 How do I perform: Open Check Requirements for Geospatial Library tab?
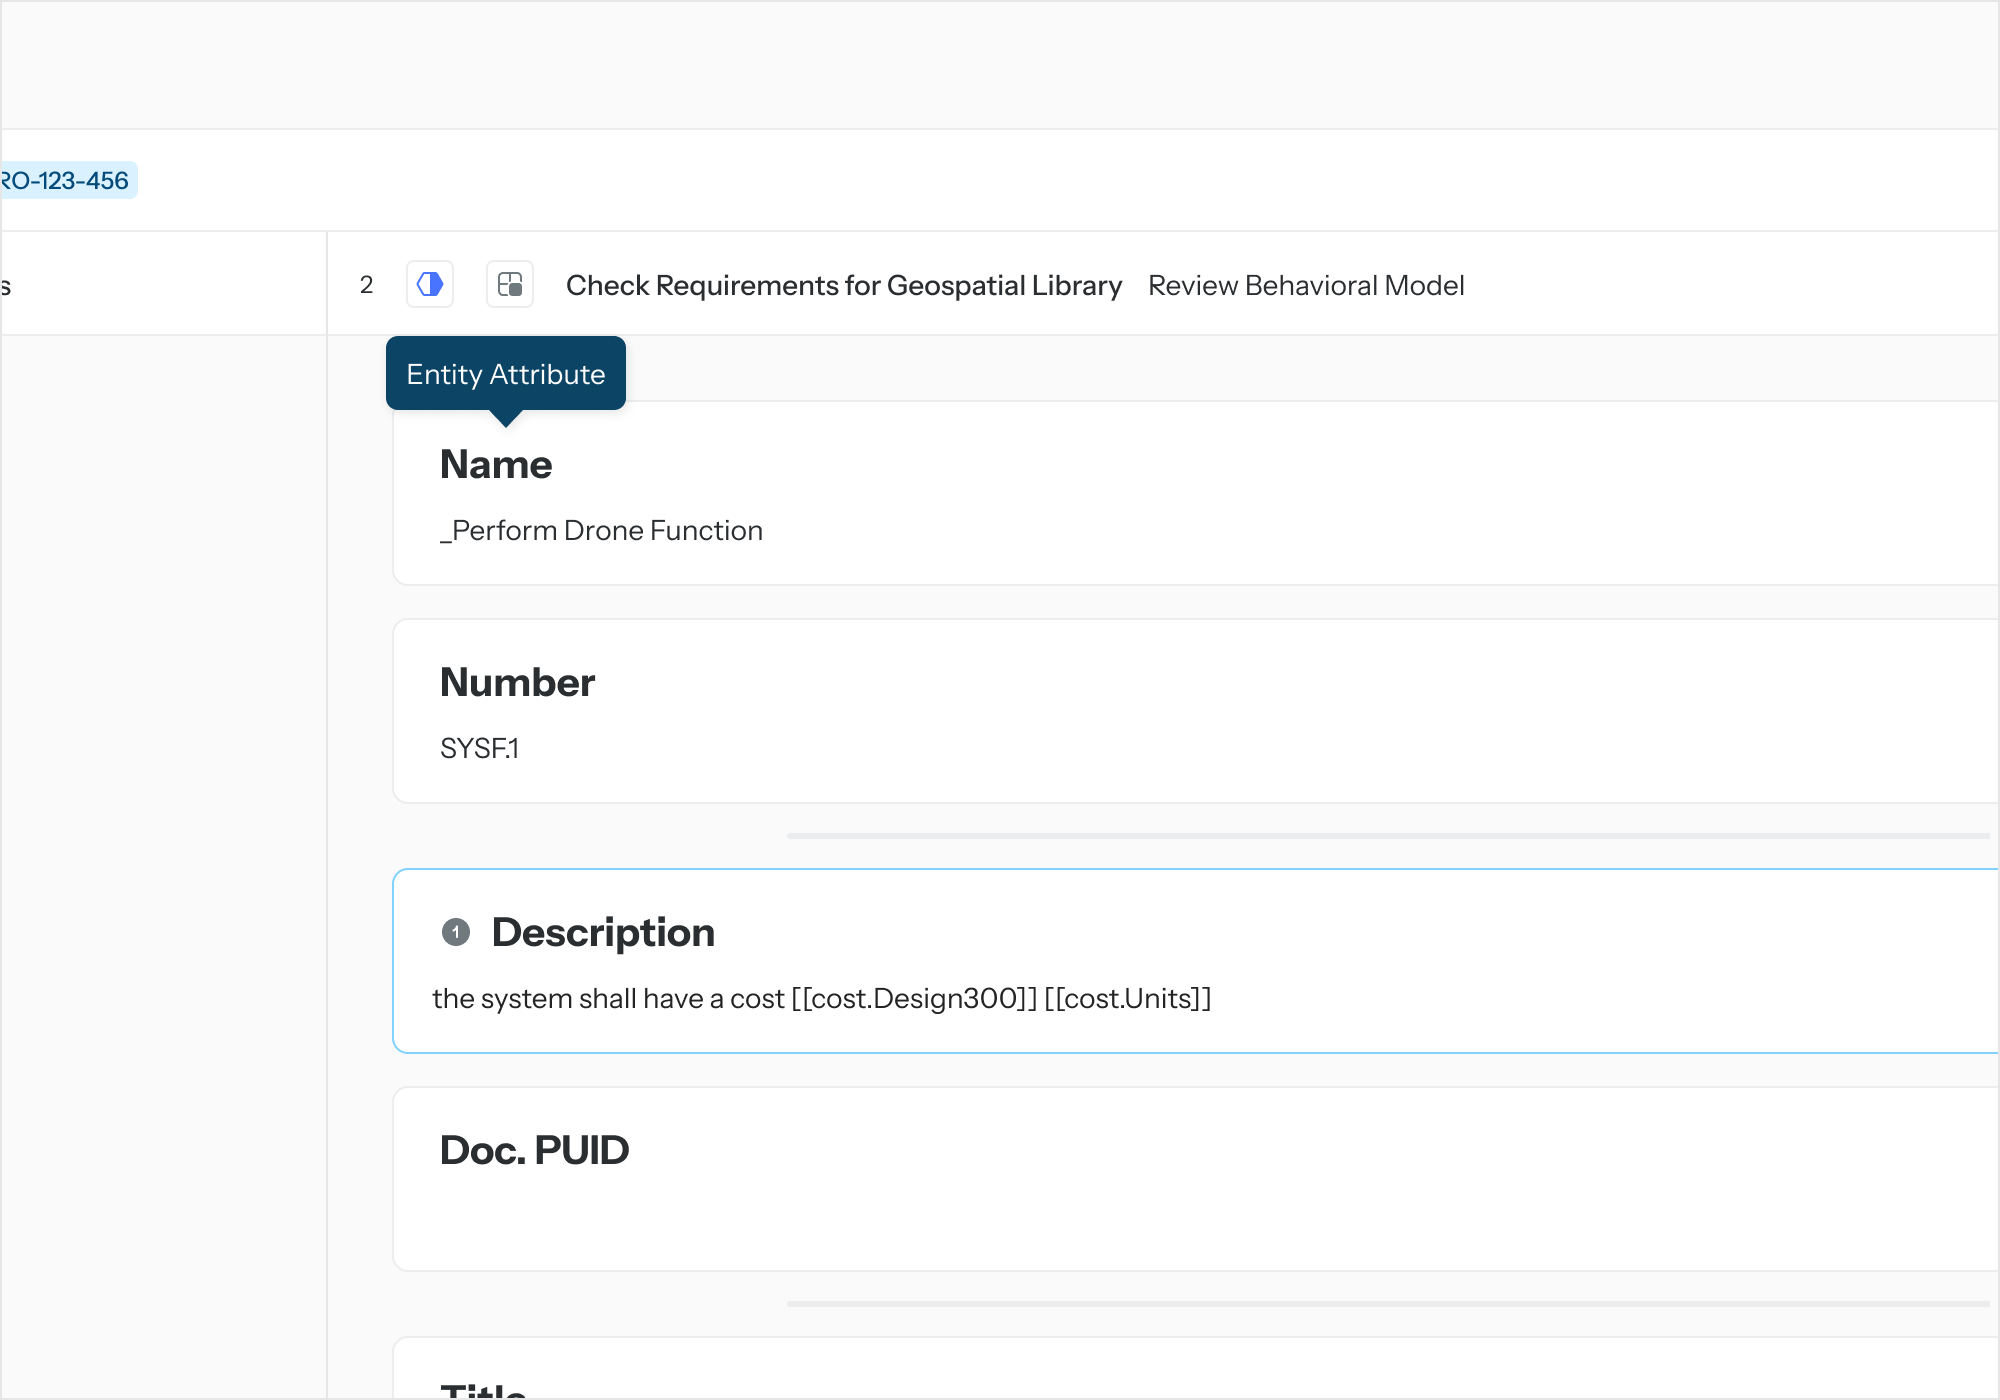(843, 286)
